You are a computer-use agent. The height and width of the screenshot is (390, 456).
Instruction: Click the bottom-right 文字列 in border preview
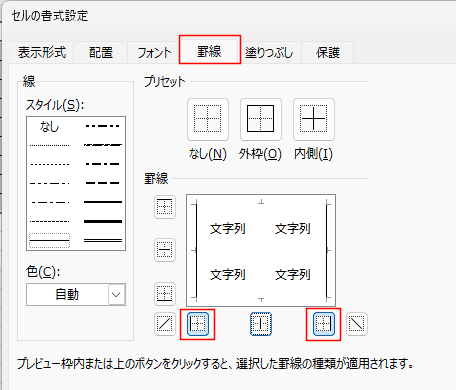(x=293, y=275)
